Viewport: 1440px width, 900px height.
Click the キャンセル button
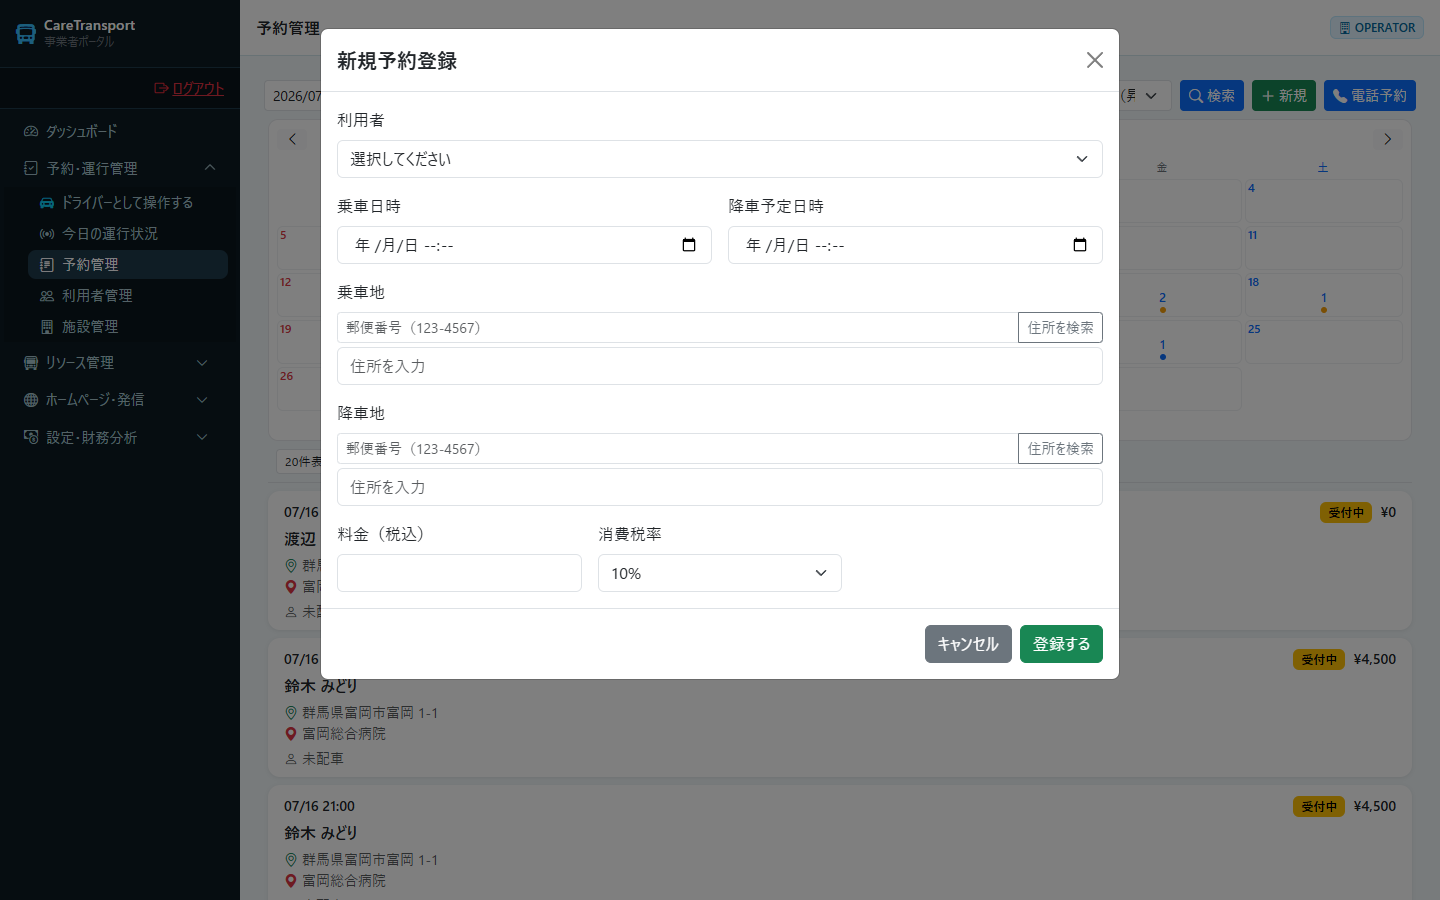[968, 644]
